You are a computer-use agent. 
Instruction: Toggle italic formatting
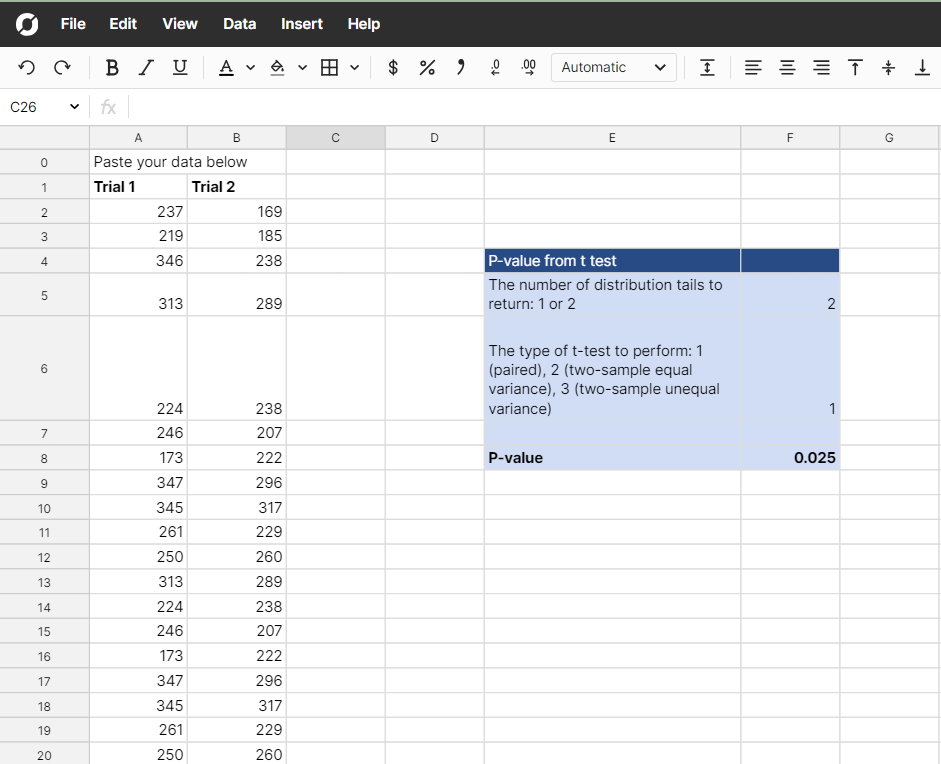146,67
